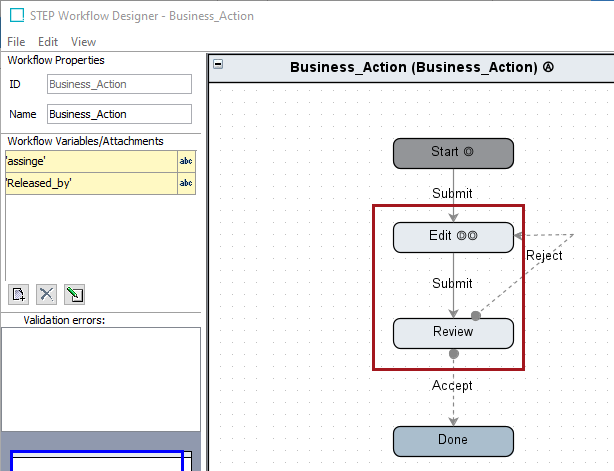
Task: Open the View menu
Action: pyautogui.click(x=83, y=42)
